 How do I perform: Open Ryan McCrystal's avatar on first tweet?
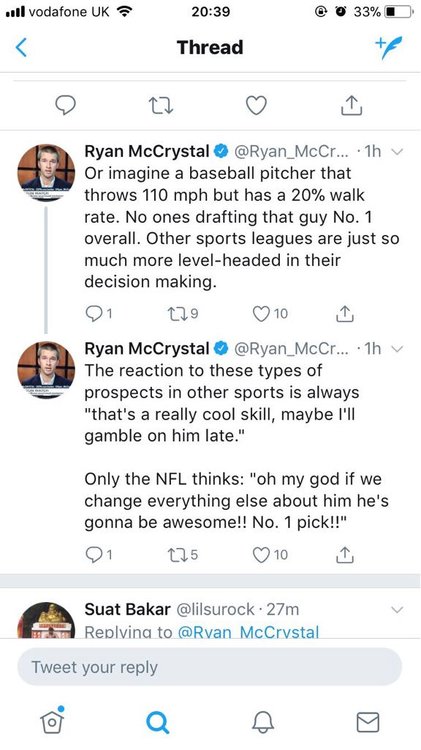pyautogui.click(x=46, y=173)
